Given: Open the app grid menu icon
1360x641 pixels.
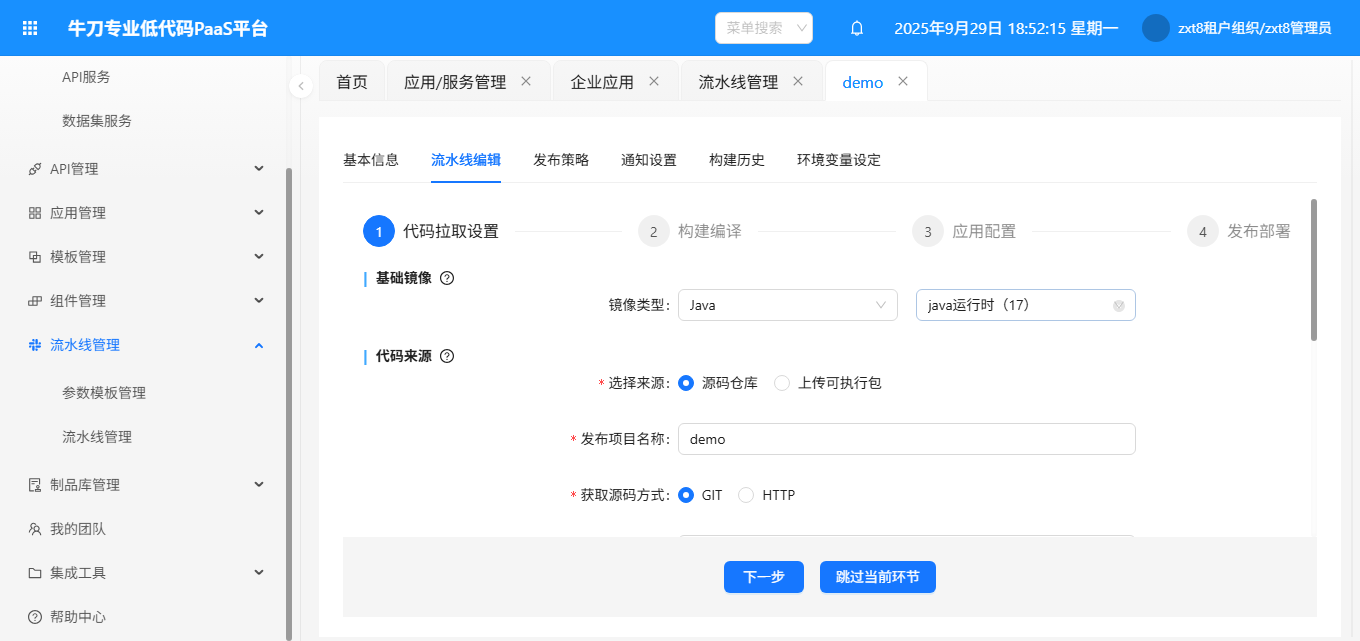Looking at the screenshot, I should click(x=30, y=28).
